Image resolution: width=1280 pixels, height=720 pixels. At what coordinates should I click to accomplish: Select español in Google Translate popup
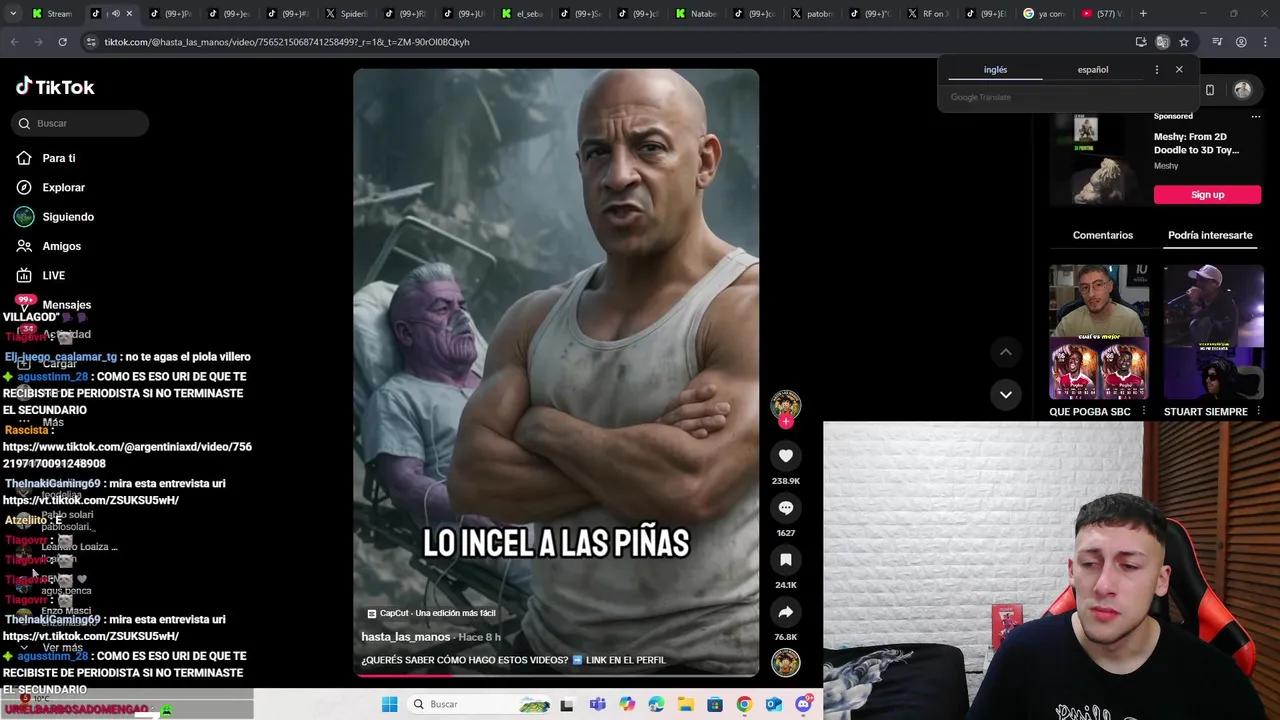1093,70
